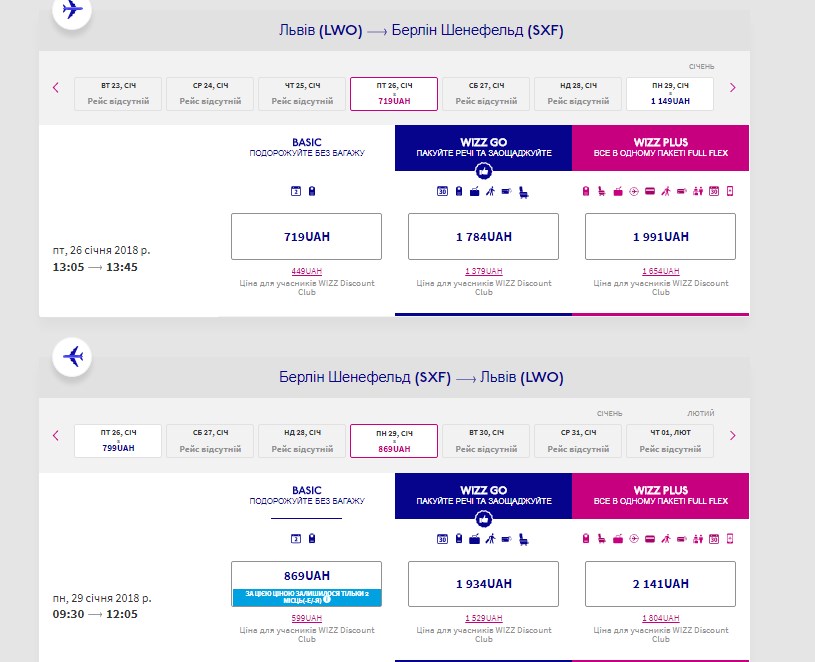The height and width of the screenshot is (662, 815).
Task: Show later outbound dates with right arrow
Action: pos(732,88)
